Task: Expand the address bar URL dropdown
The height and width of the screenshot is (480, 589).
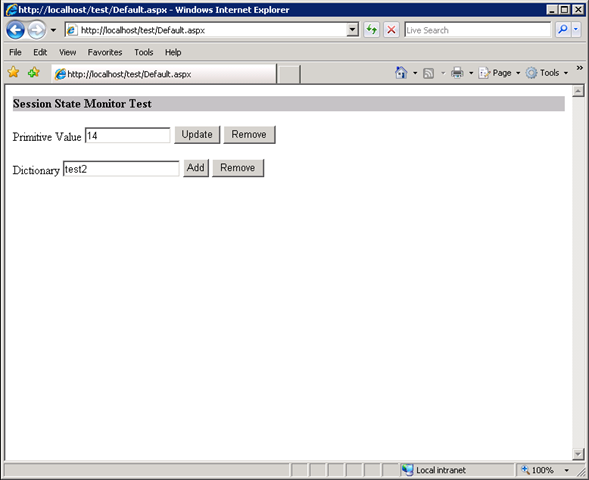Action: (352, 30)
